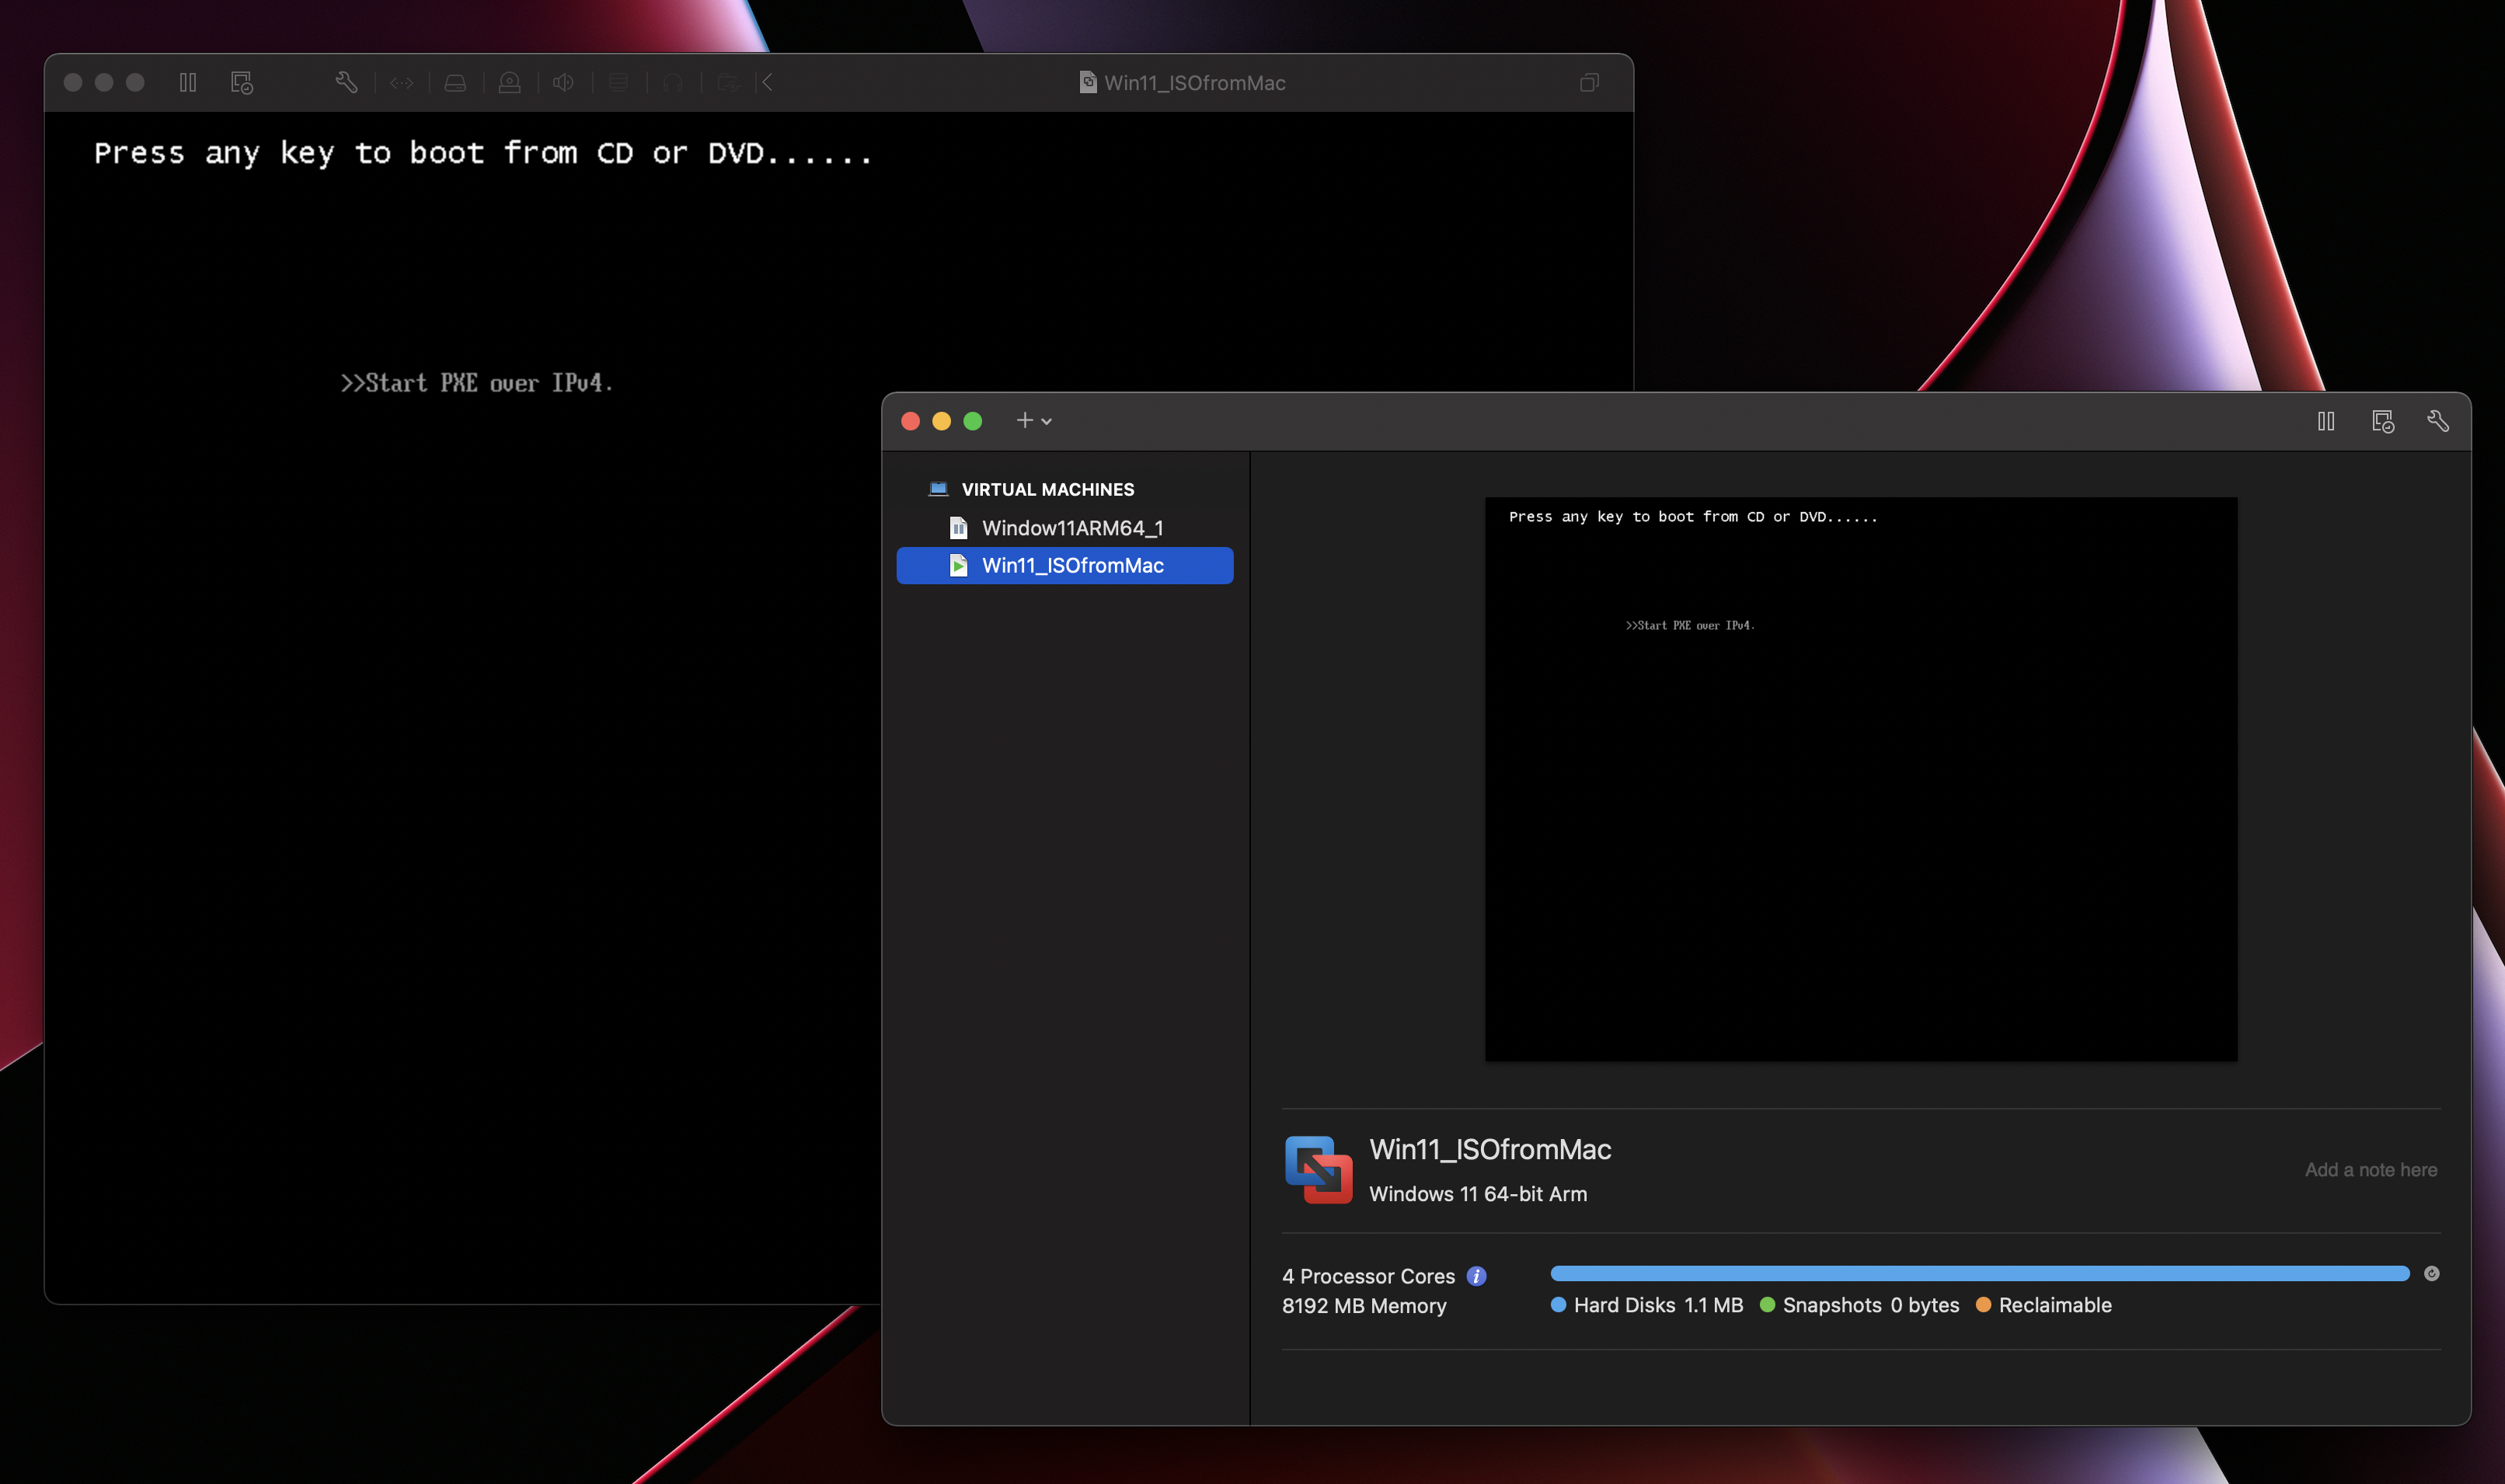2505x1484 pixels.
Task: Click the Snapshots 0 bytes legend entry
Action: pyautogui.click(x=1859, y=1305)
